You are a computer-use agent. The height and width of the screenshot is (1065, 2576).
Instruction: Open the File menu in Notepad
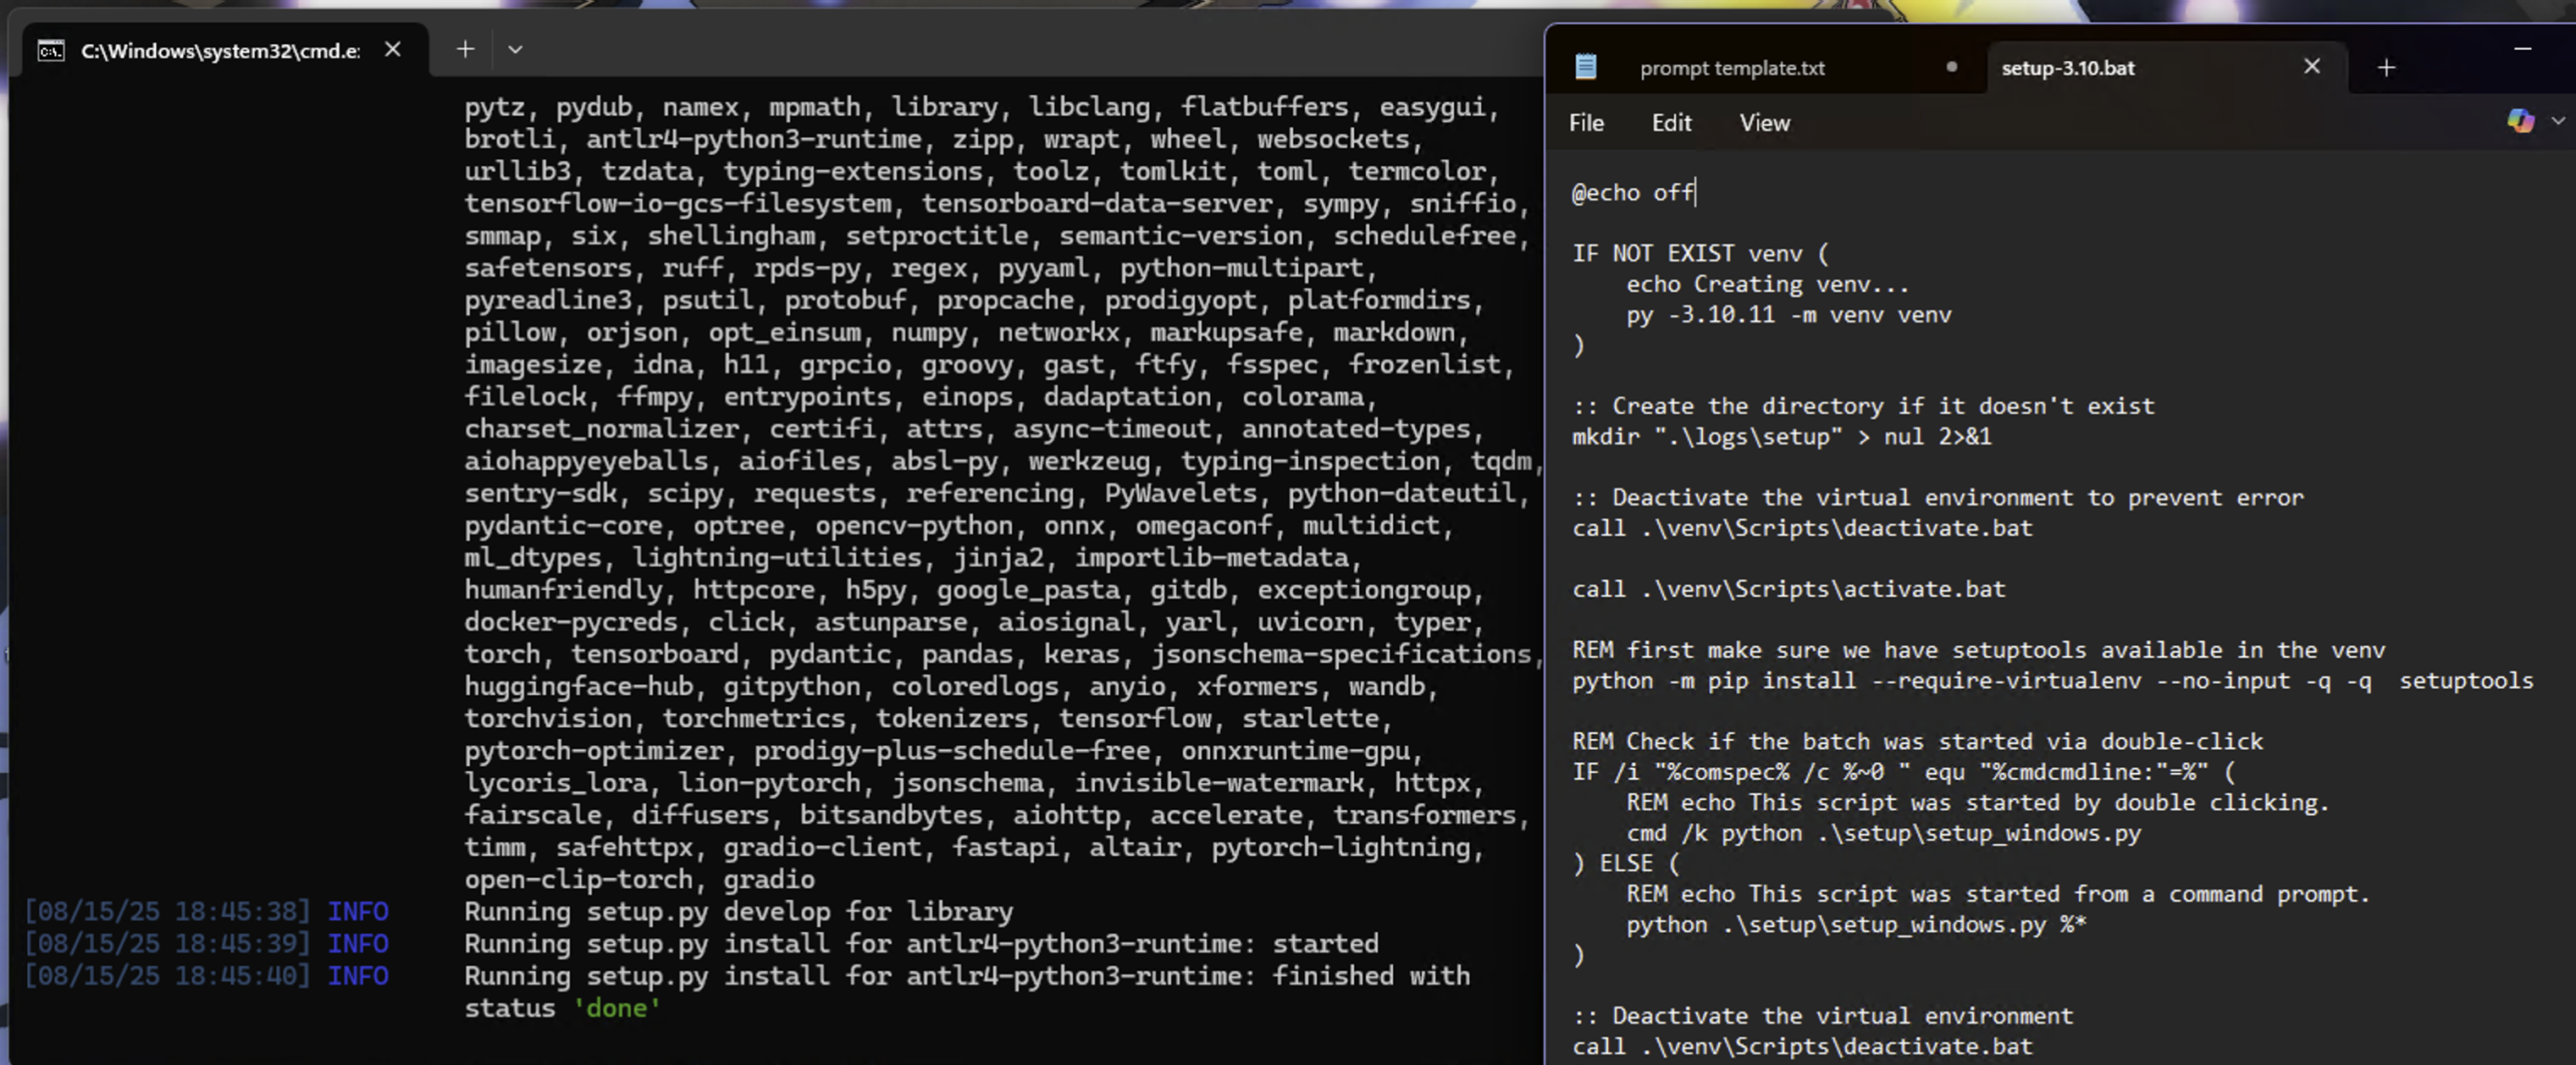tap(1586, 123)
